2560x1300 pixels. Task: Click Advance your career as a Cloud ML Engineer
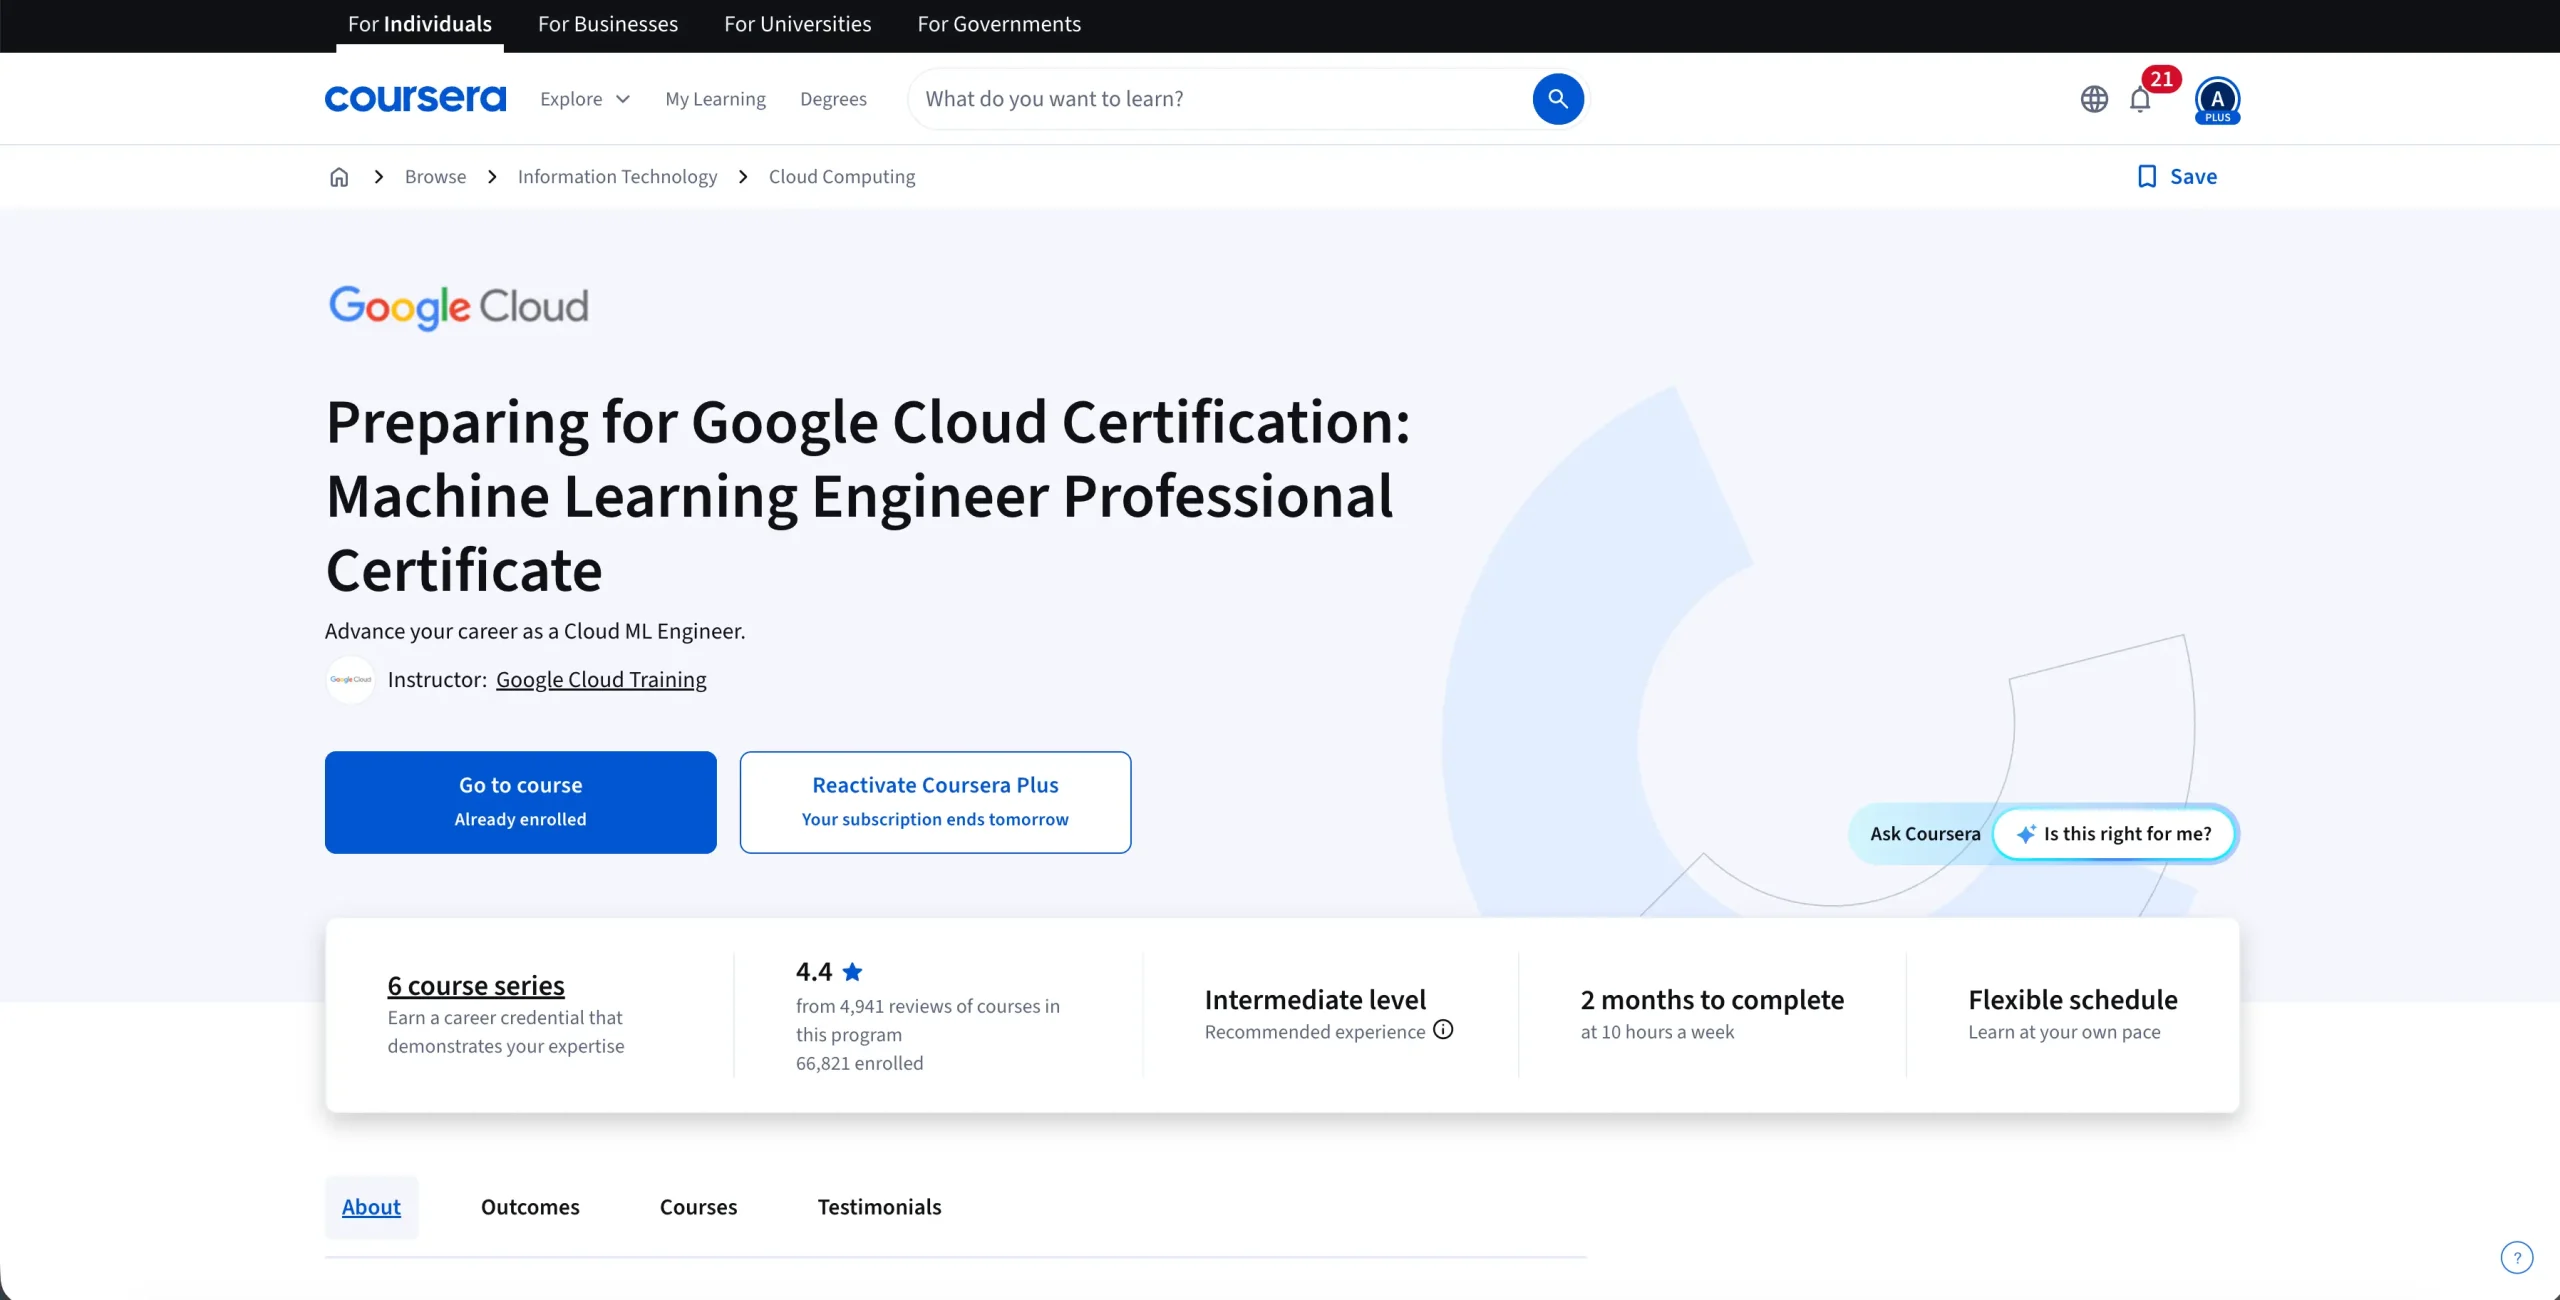pyautogui.click(x=535, y=631)
